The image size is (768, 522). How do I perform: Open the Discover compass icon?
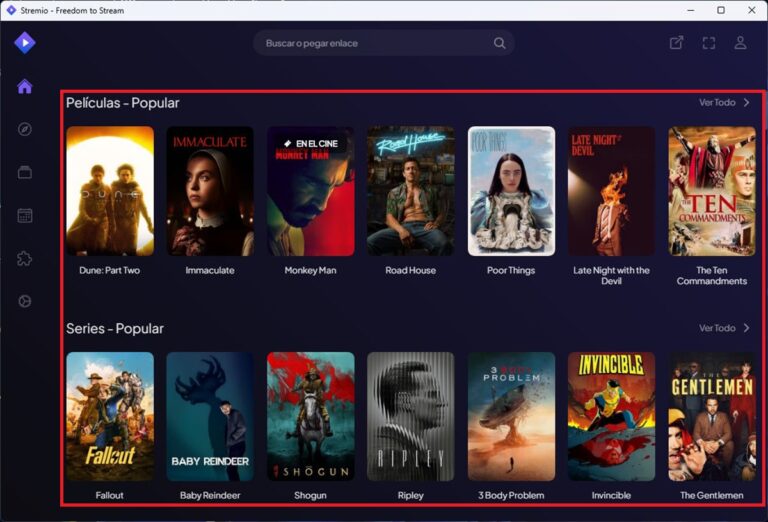[x=24, y=129]
